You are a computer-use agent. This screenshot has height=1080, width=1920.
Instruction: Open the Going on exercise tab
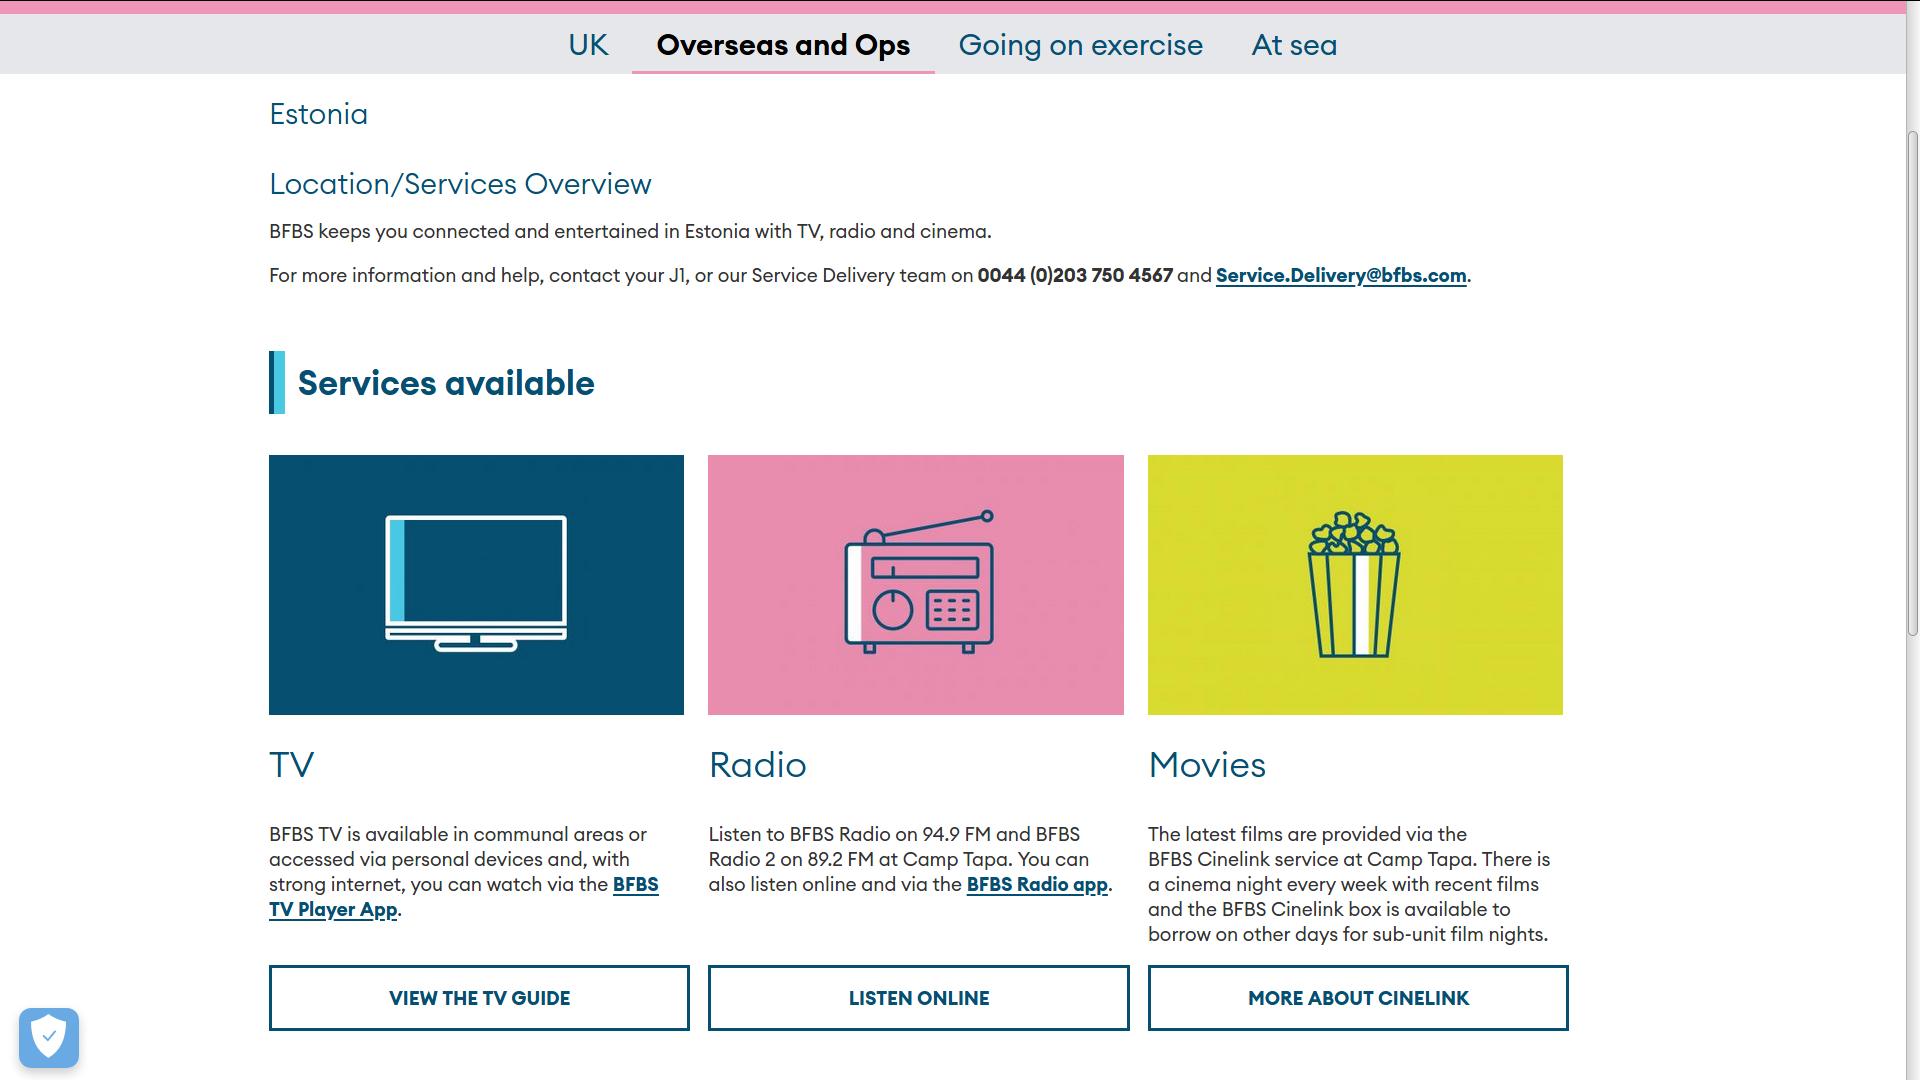[x=1080, y=45]
